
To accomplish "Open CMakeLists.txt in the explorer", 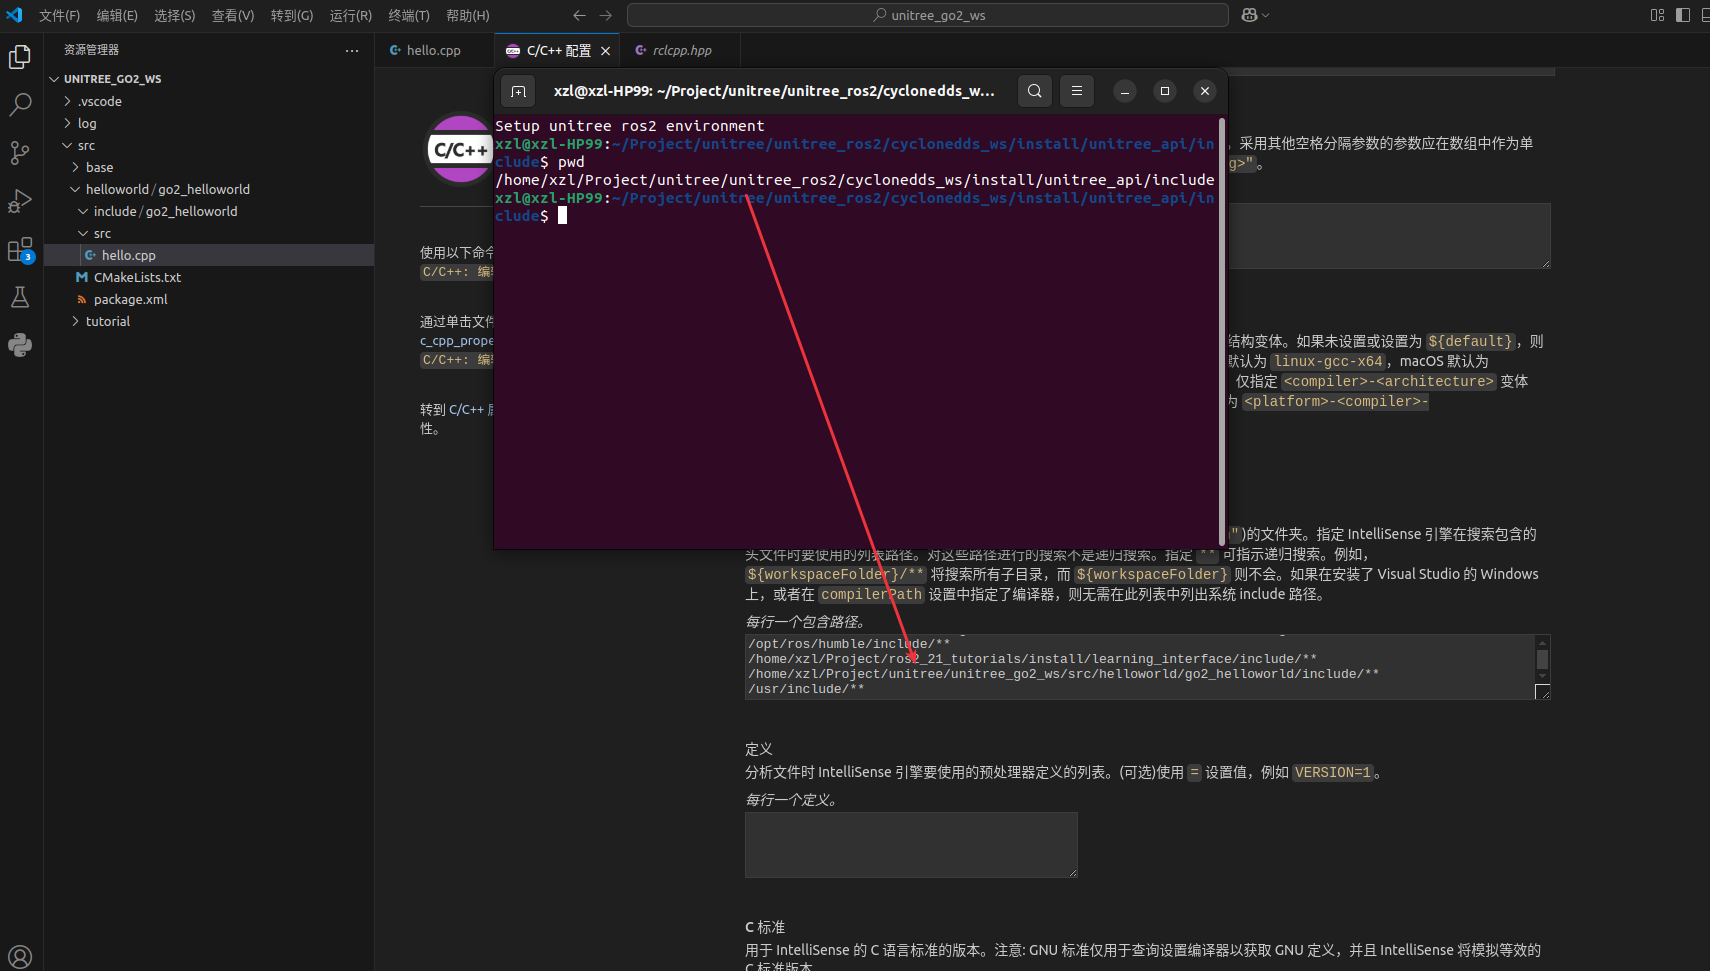I will click(209, 277).
